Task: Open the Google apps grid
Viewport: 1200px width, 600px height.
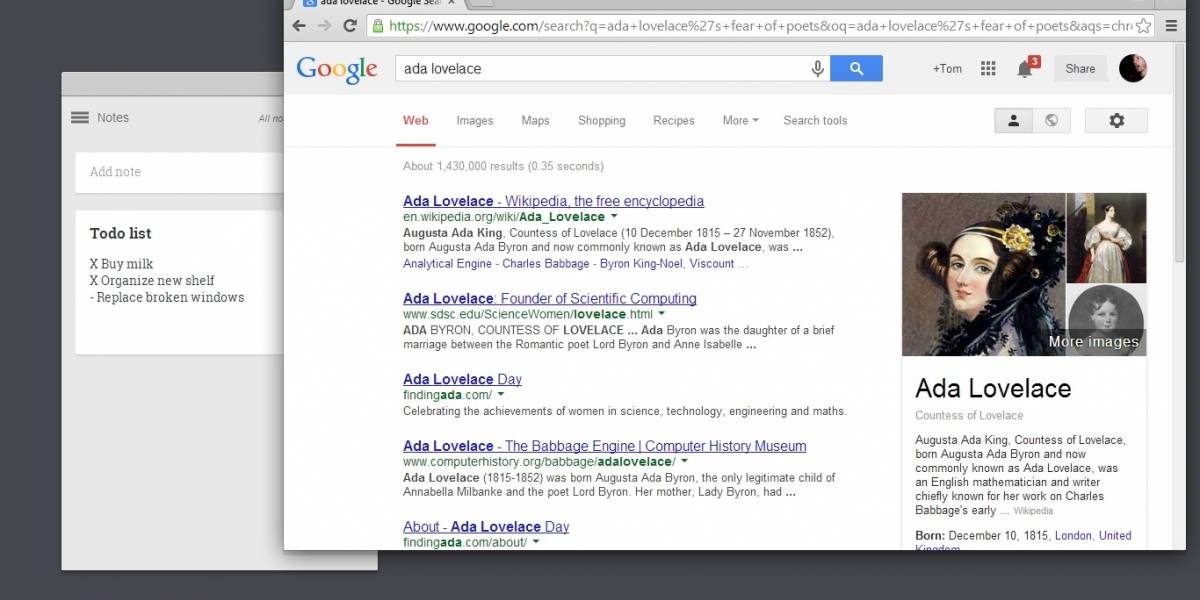Action: [988, 68]
